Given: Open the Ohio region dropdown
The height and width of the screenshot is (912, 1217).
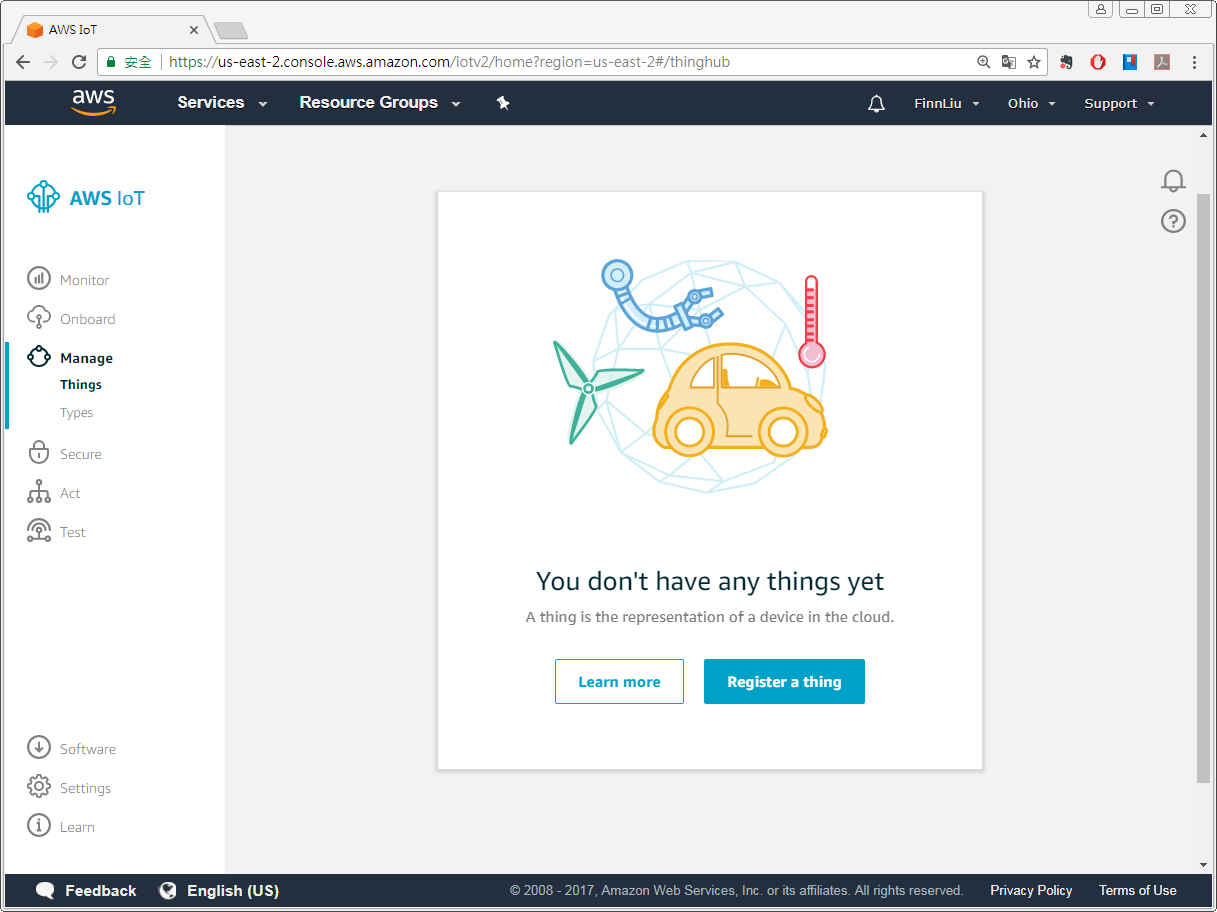Looking at the screenshot, I should (1031, 104).
